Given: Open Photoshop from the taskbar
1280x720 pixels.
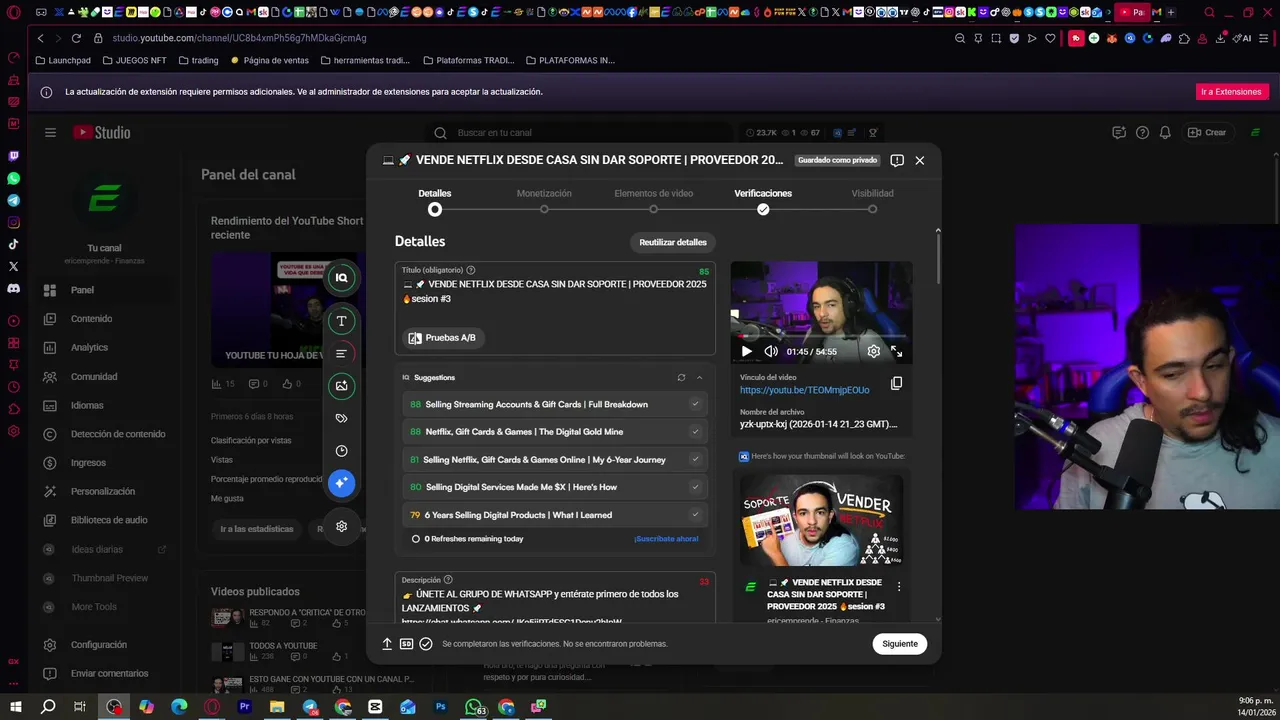Looking at the screenshot, I should coord(440,707).
